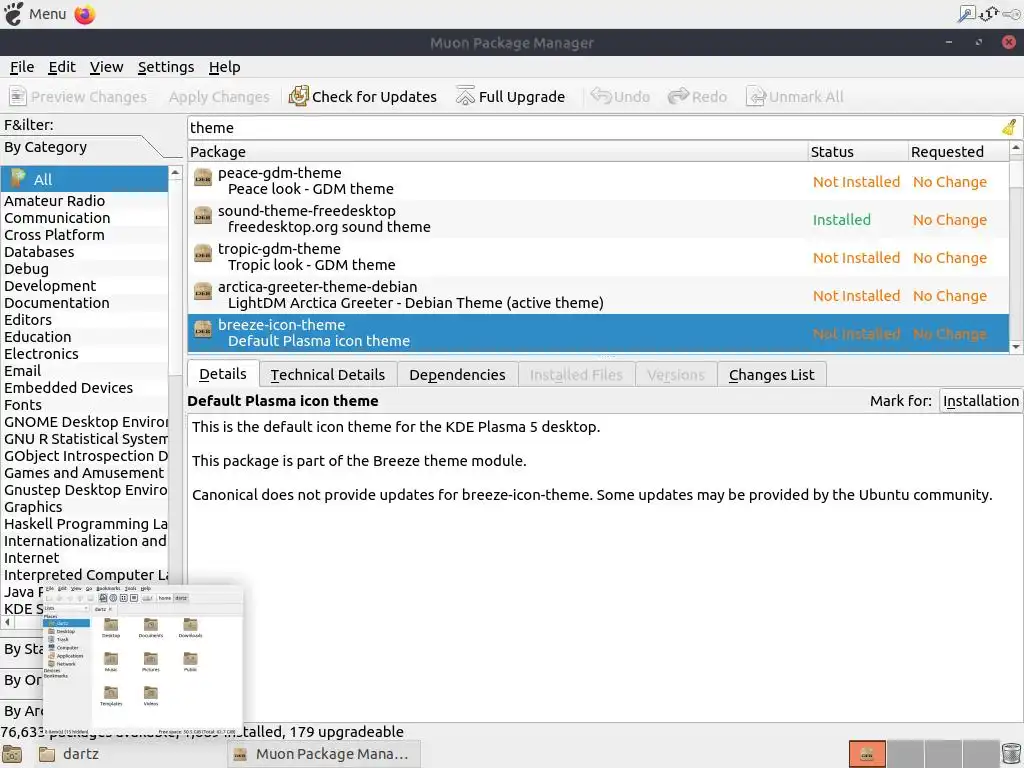Screen dimensions: 1024x768
Task: Open the Settings menu
Action: pos(166,67)
